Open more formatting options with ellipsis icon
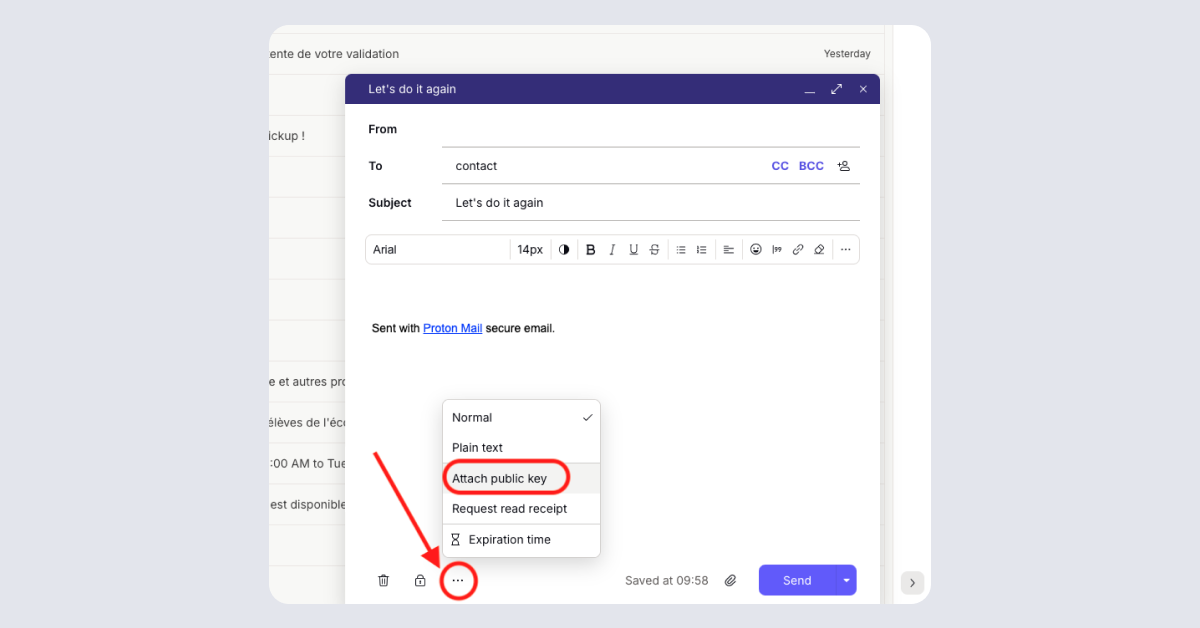The width and height of the screenshot is (1200, 628). coord(846,249)
